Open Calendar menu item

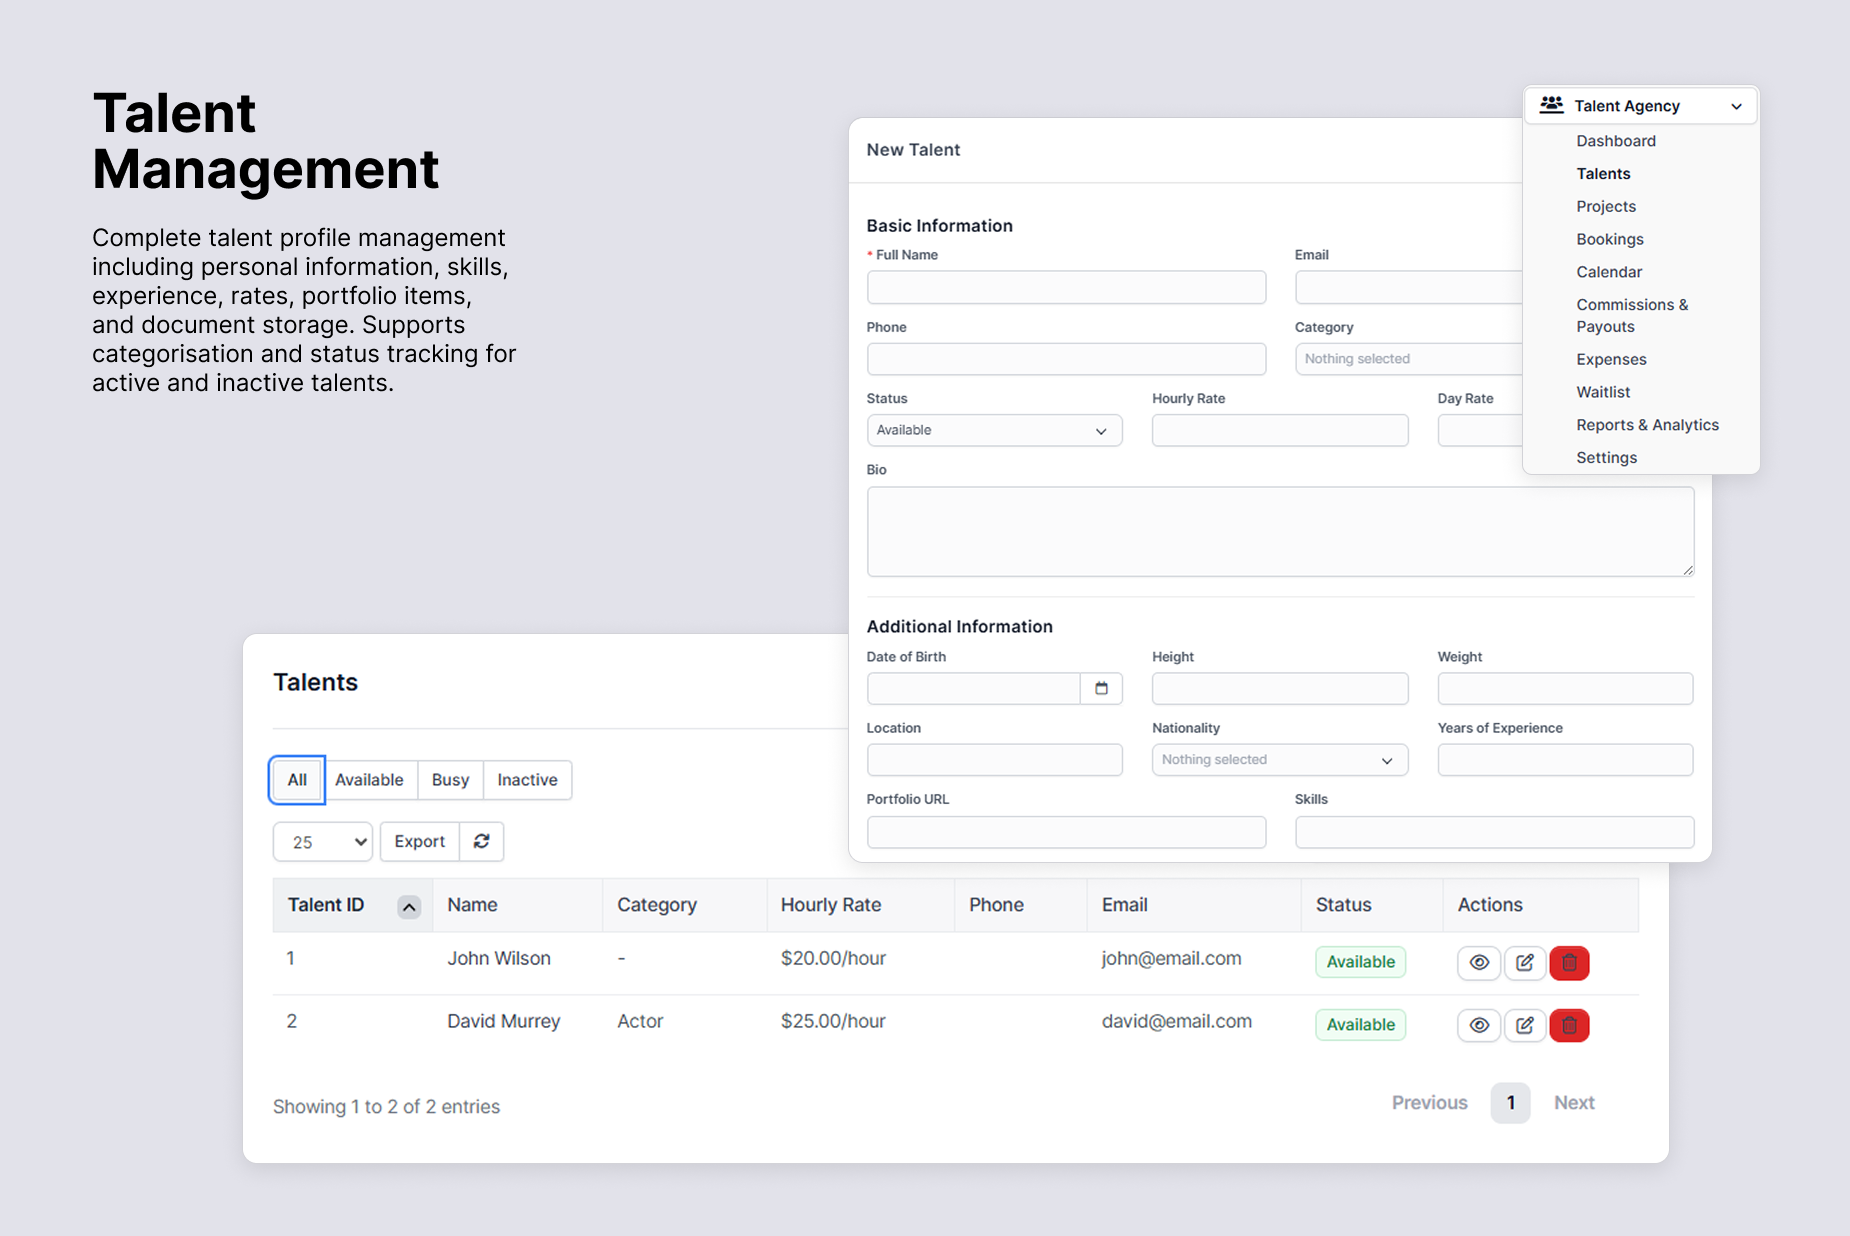tap(1609, 272)
